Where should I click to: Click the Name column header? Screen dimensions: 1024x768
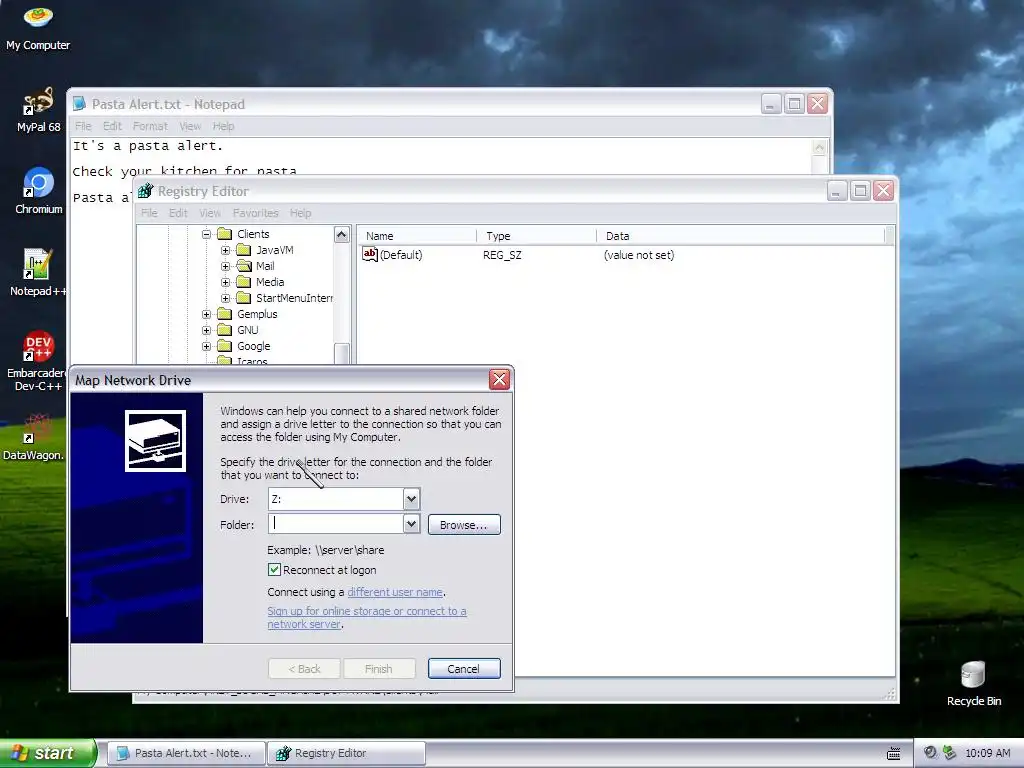pos(417,236)
